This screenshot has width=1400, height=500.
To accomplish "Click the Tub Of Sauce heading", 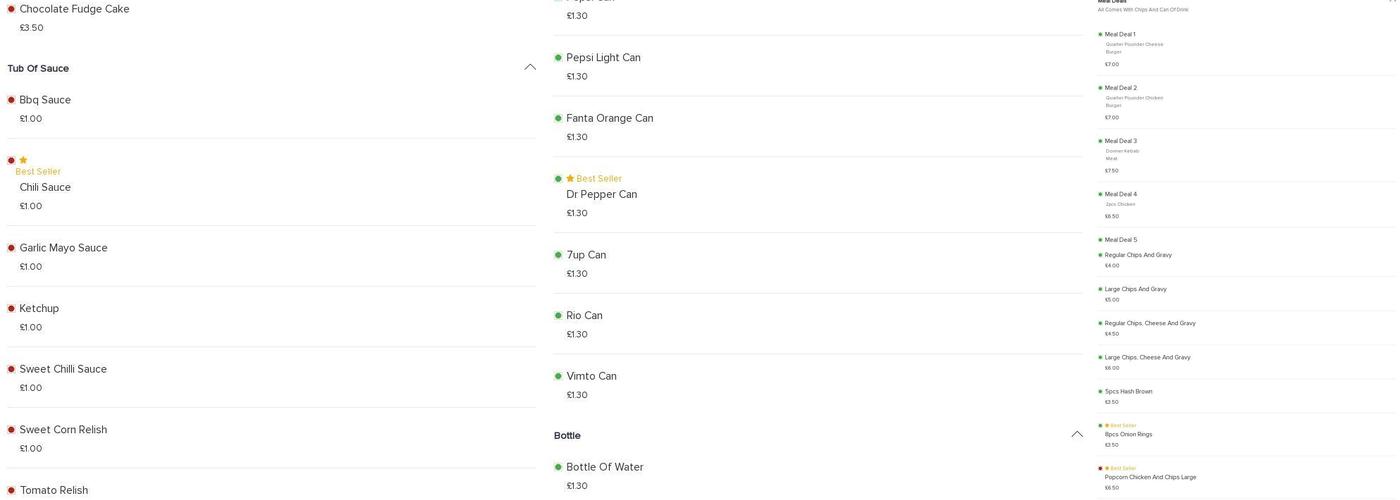I will [x=38, y=68].
